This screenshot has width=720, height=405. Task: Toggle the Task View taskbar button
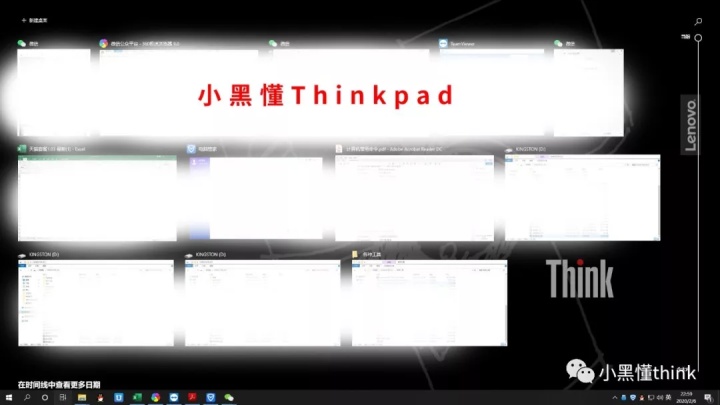click(x=63, y=398)
